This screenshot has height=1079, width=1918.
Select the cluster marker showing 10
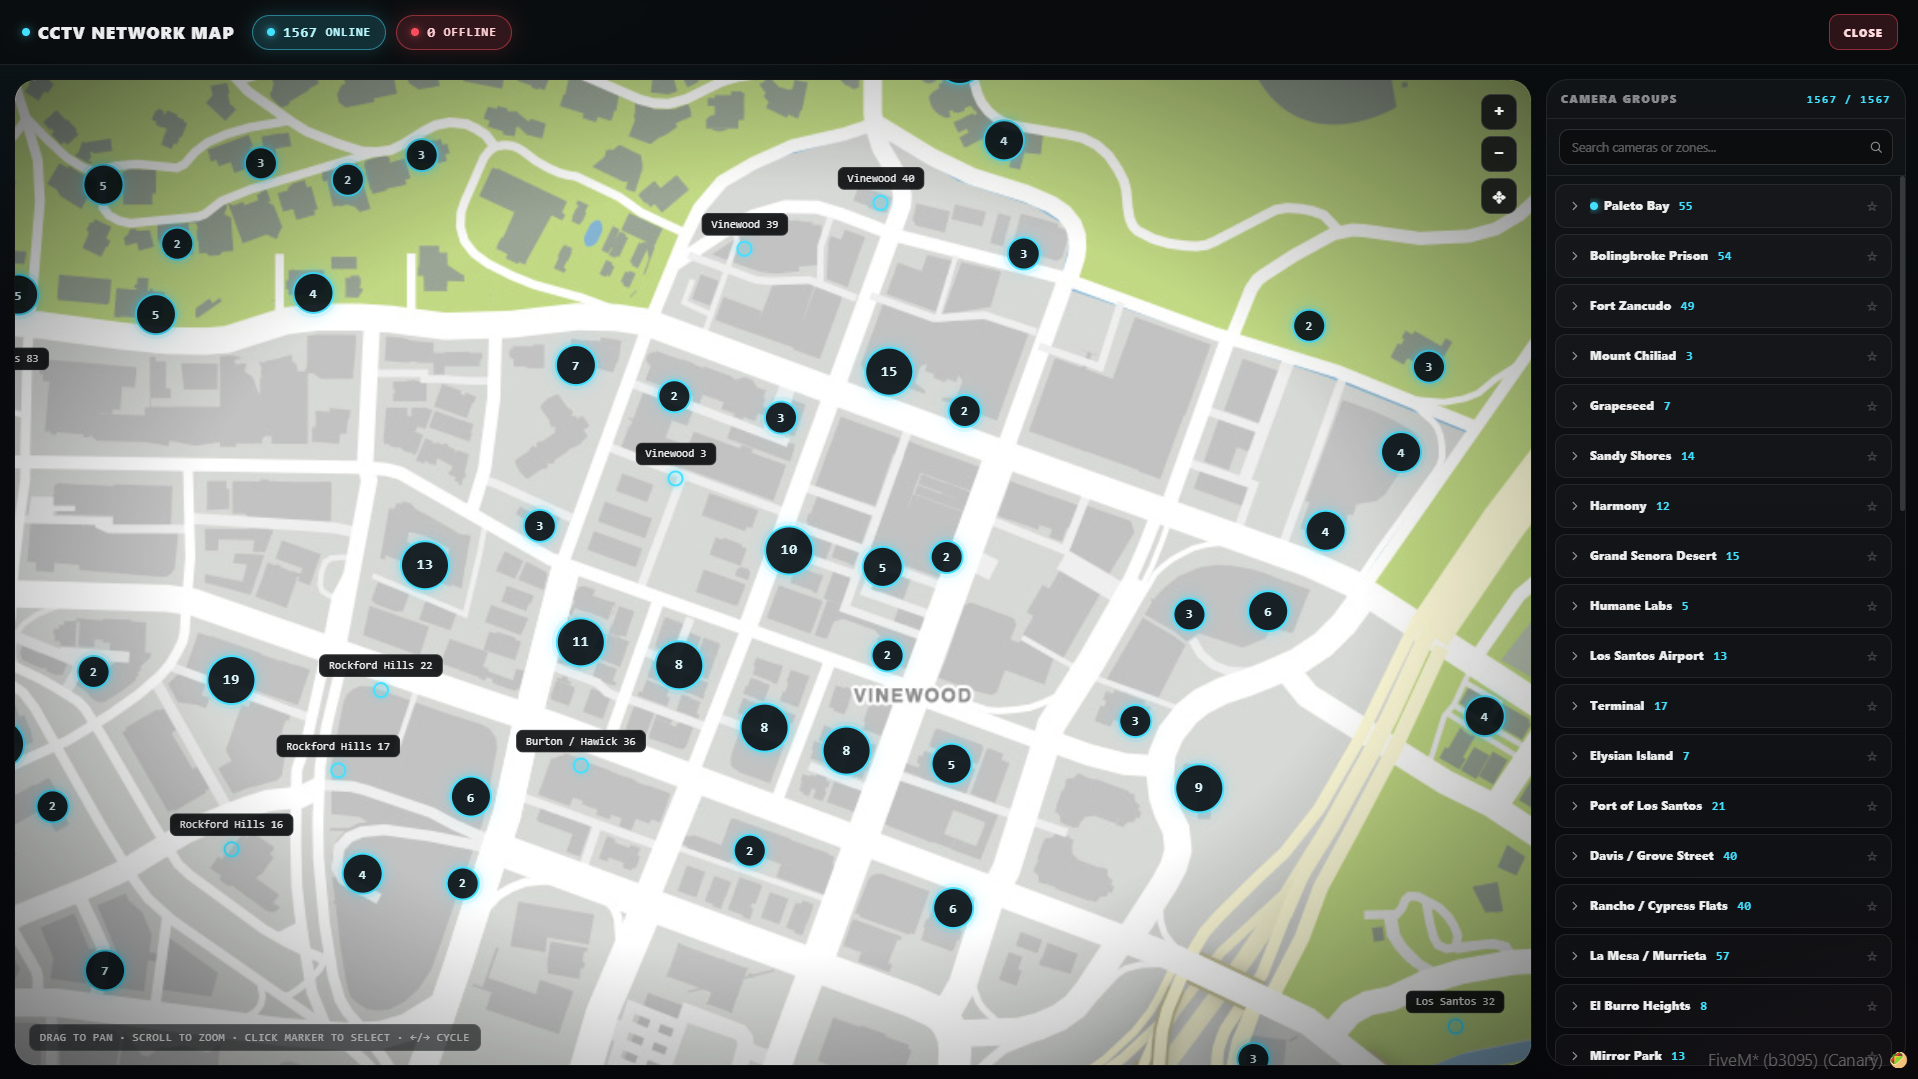tap(789, 550)
